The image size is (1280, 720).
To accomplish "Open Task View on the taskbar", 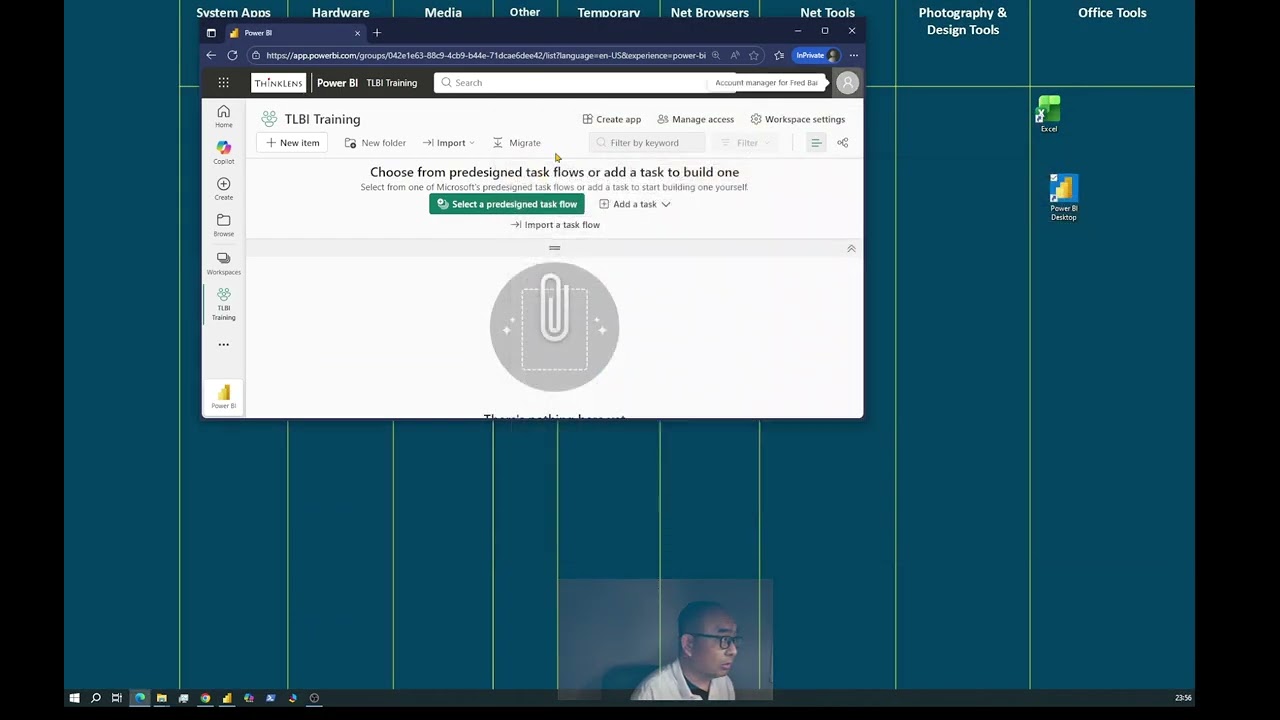I will (117, 698).
